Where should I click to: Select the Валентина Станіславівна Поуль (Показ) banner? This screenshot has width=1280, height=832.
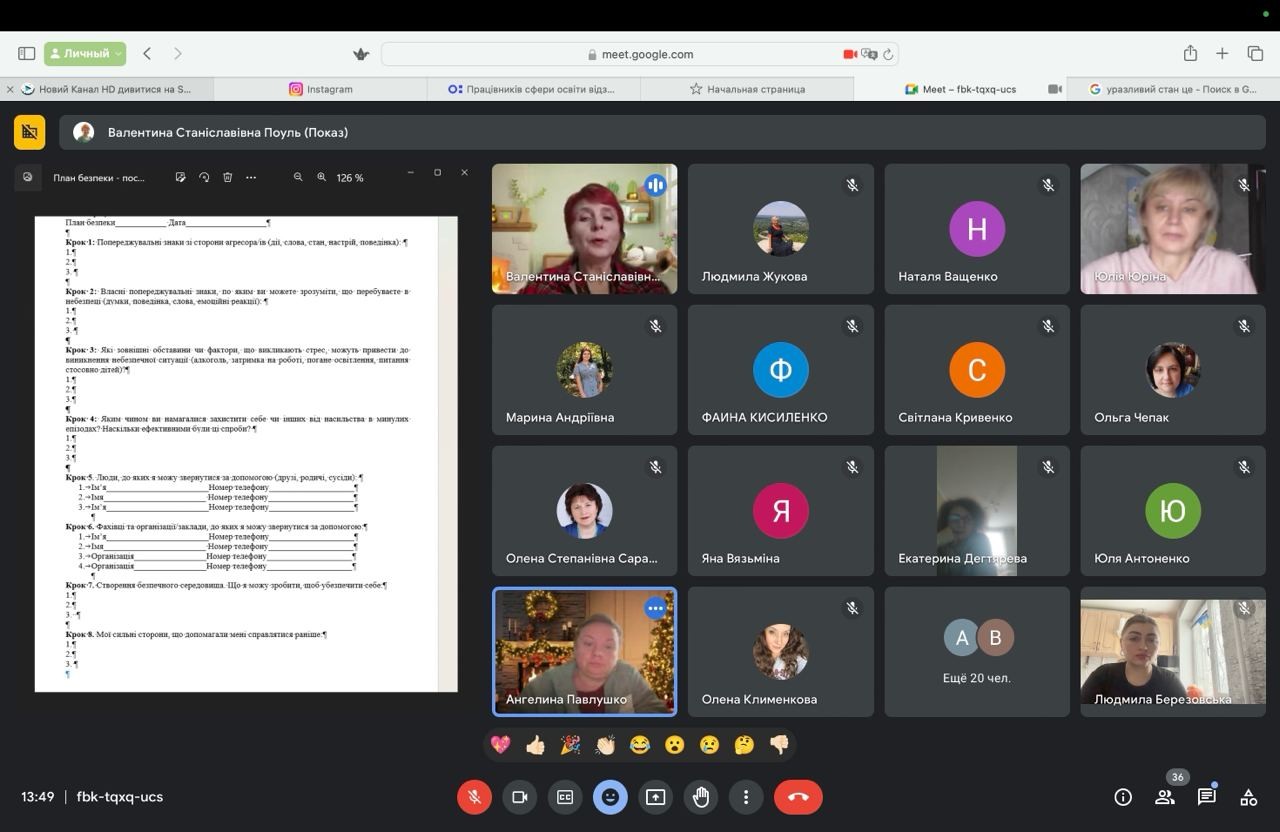(662, 132)
